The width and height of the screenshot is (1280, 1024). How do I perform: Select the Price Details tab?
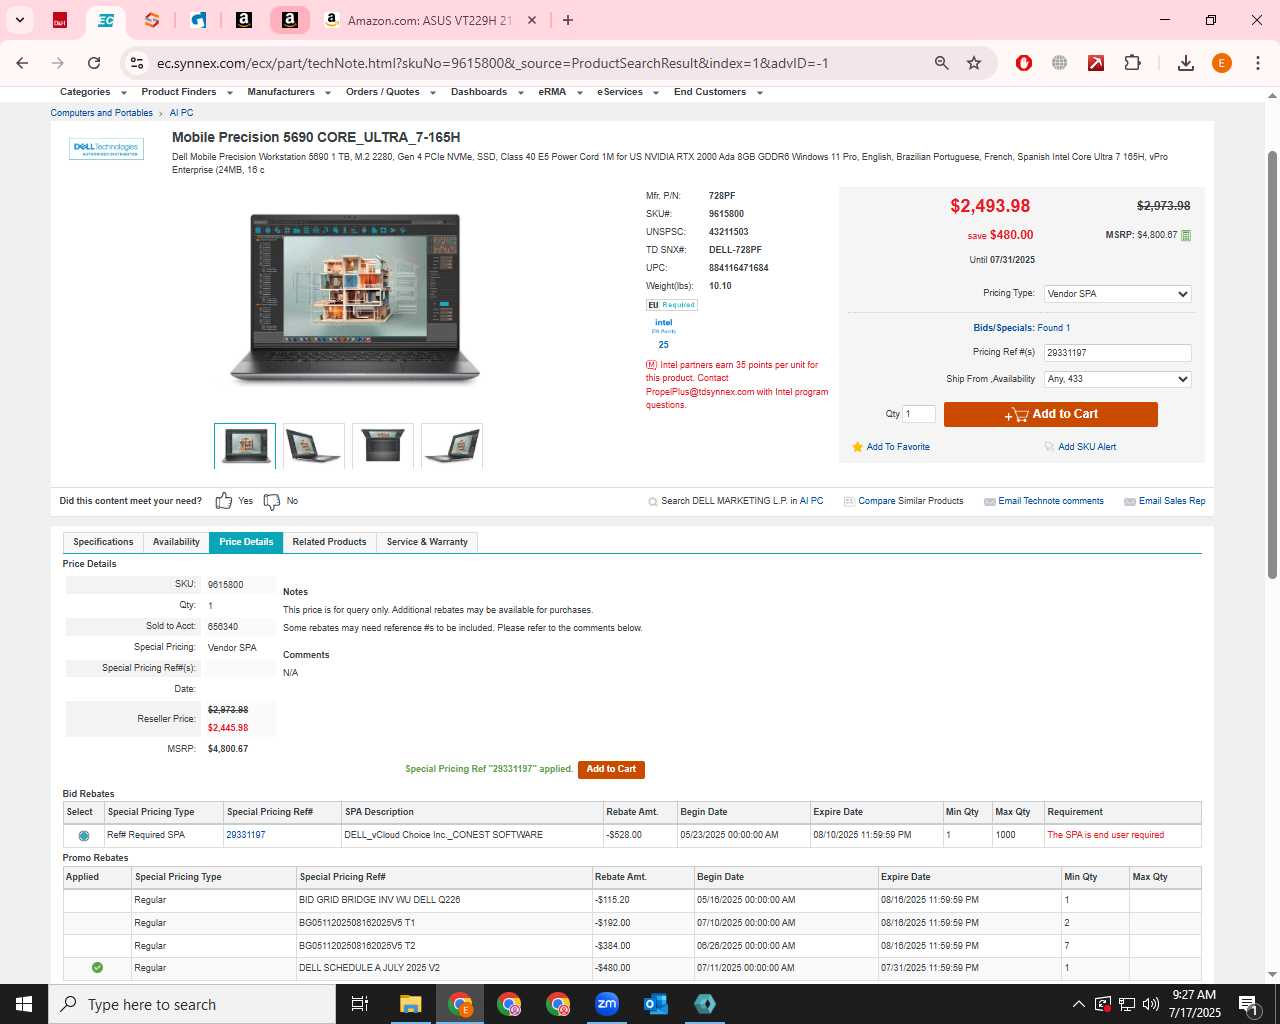click(x=246, y=542)
